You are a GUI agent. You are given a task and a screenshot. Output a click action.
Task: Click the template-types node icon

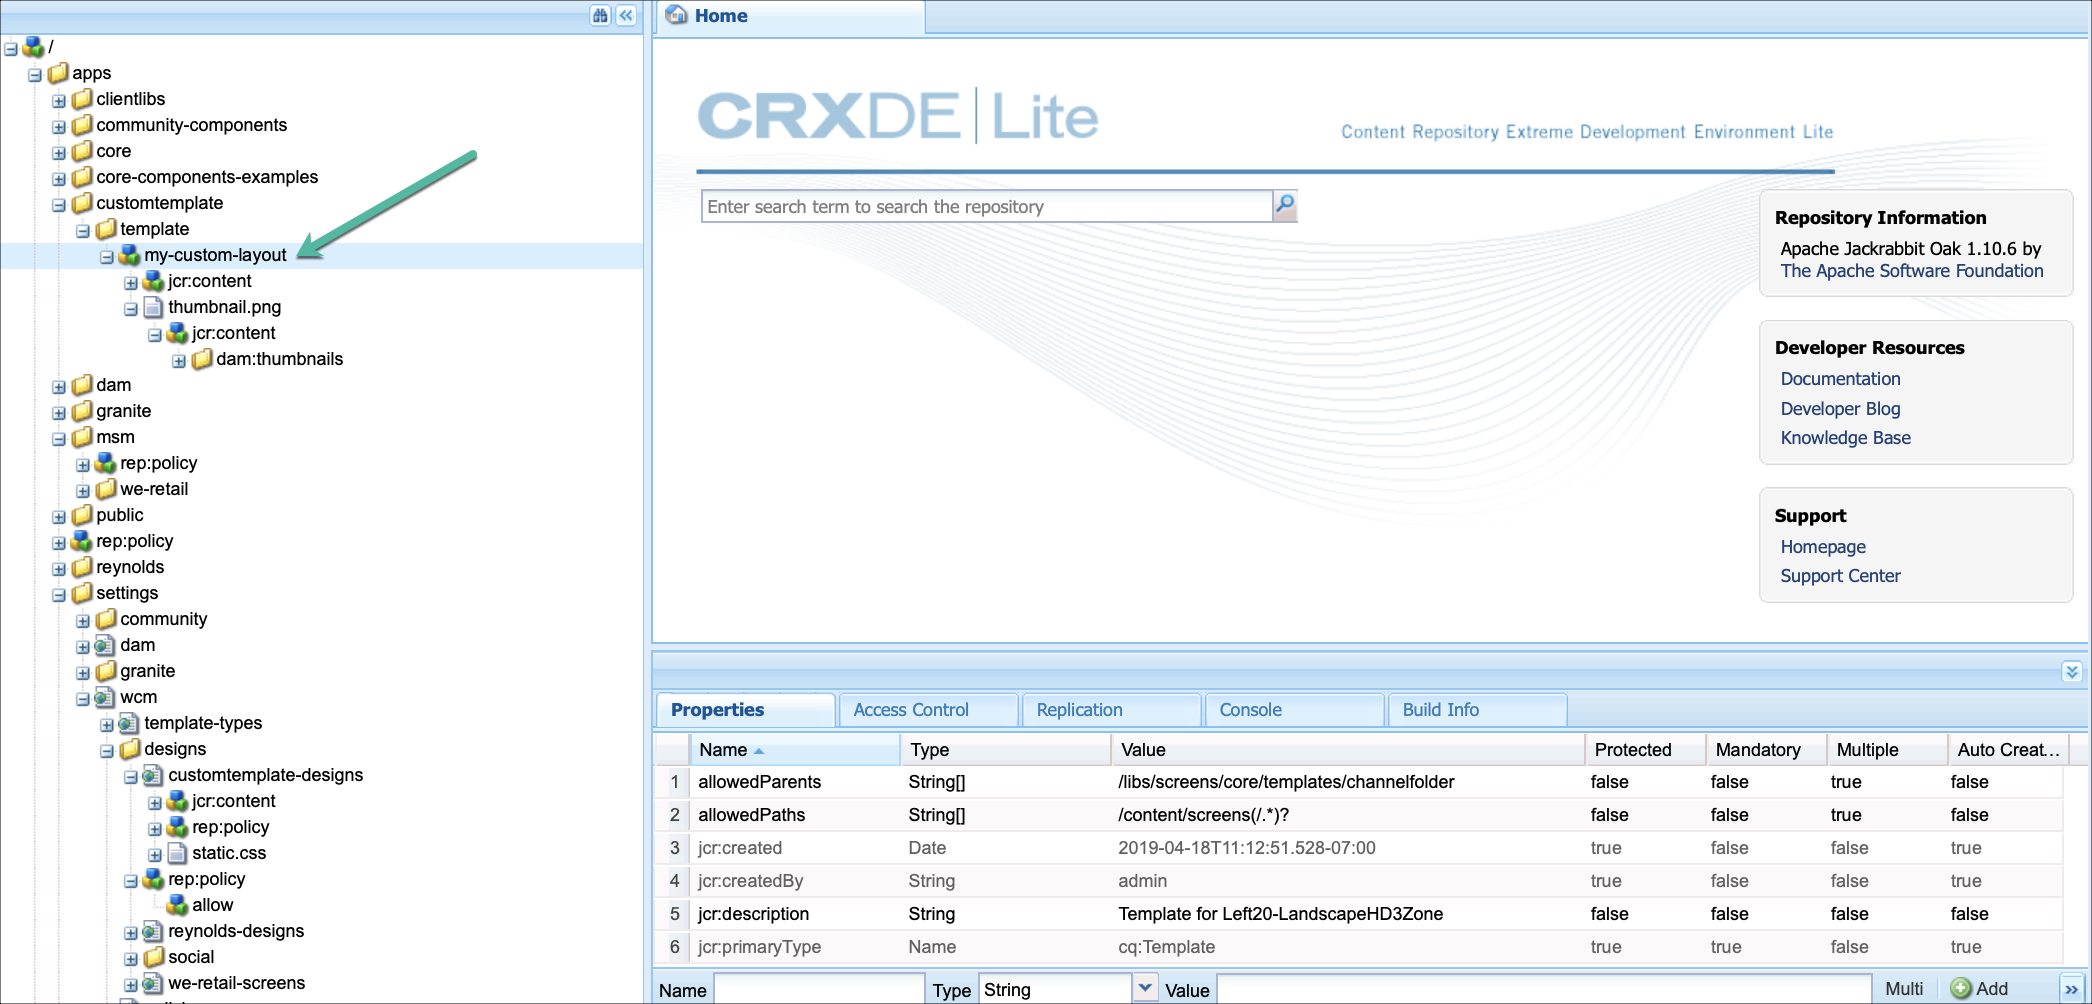pyautogui.click(x=130, y=723)
